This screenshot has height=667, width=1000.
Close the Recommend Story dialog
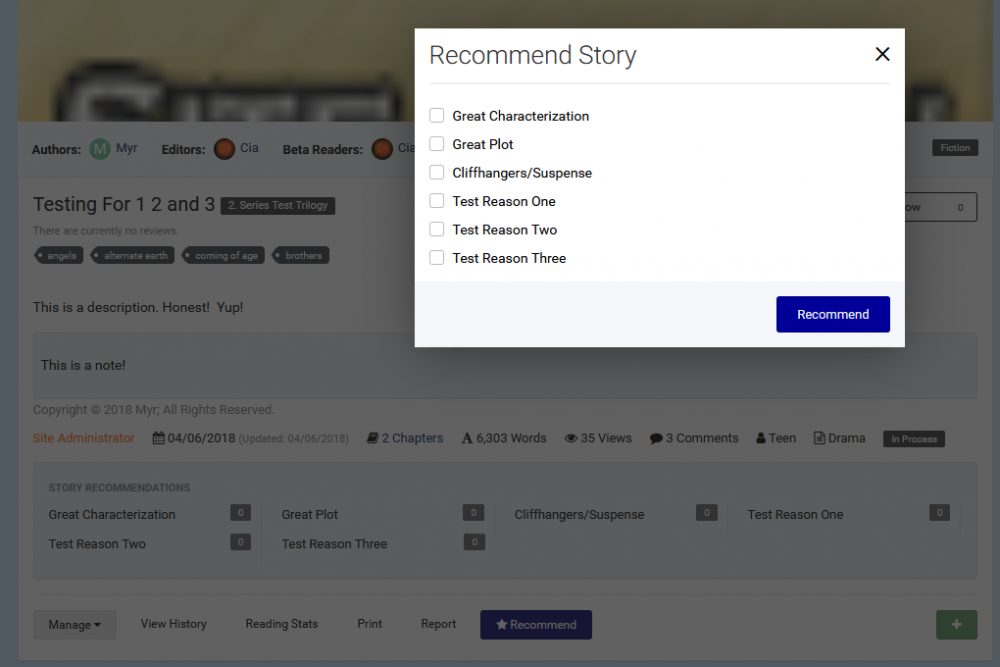[882, 55]
